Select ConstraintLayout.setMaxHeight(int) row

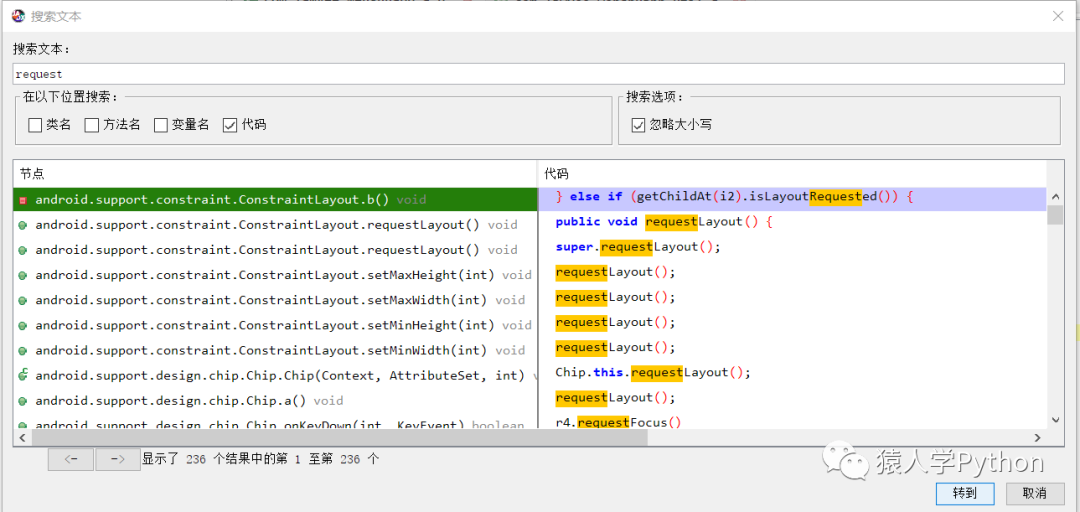pyautogui.click(x=276, y=275)
